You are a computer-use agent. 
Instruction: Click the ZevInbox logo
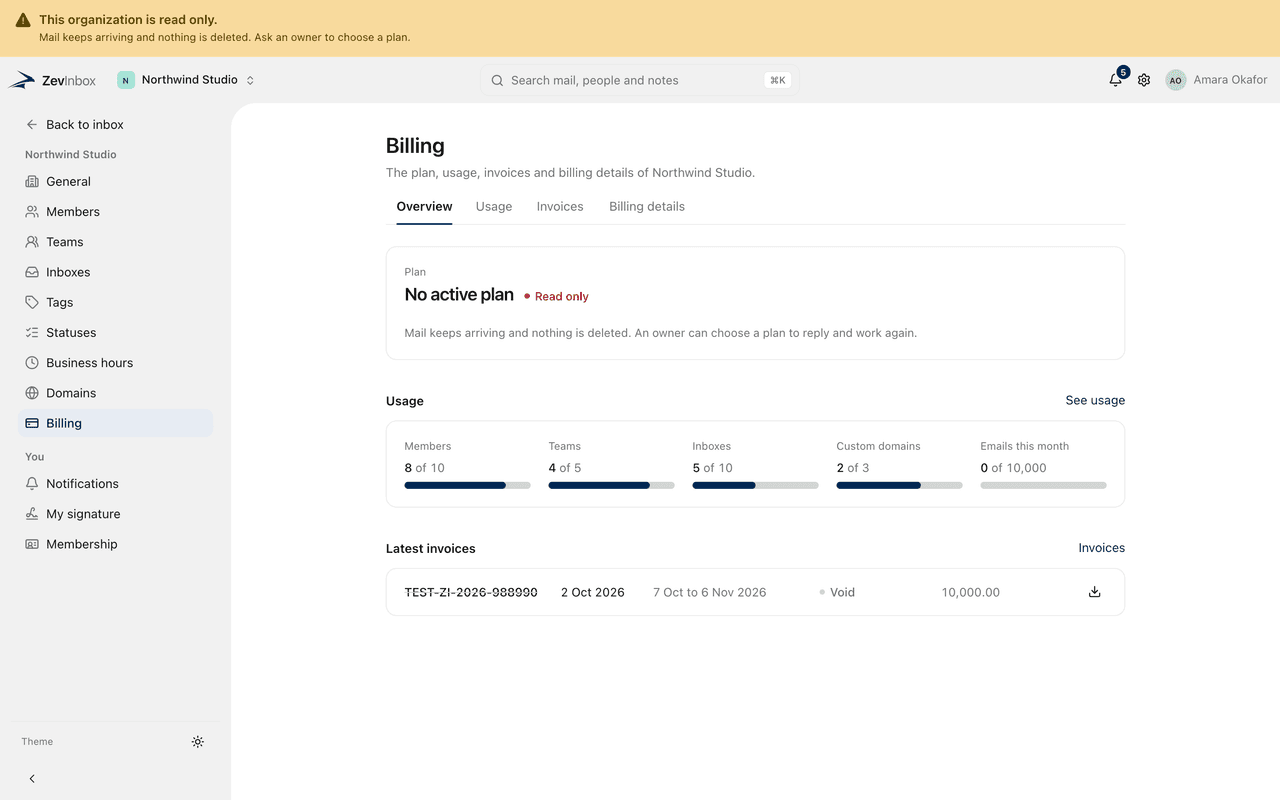(52, 80)
